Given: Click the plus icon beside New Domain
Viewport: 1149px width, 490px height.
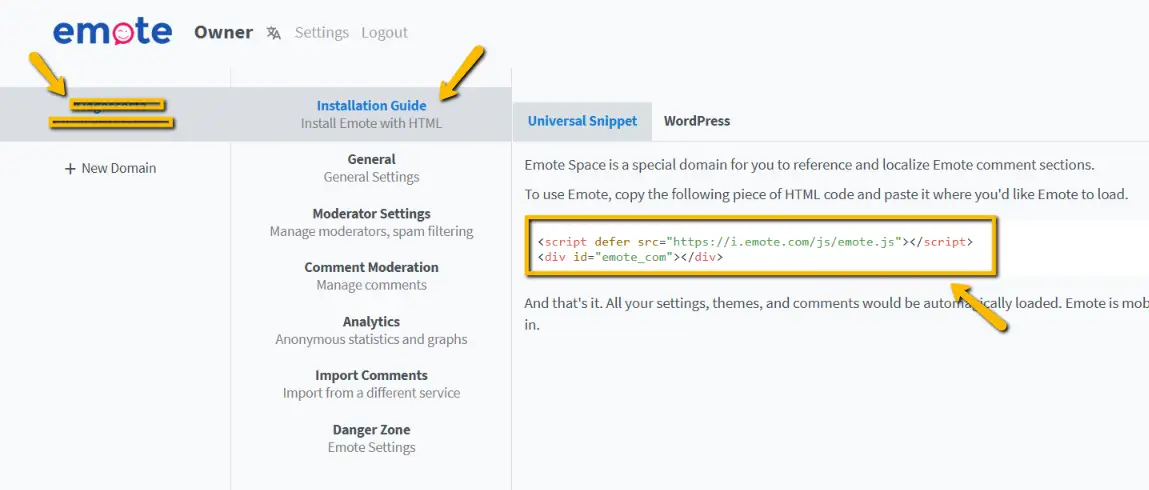Looking at the screenshot, I should pos(70,169).
